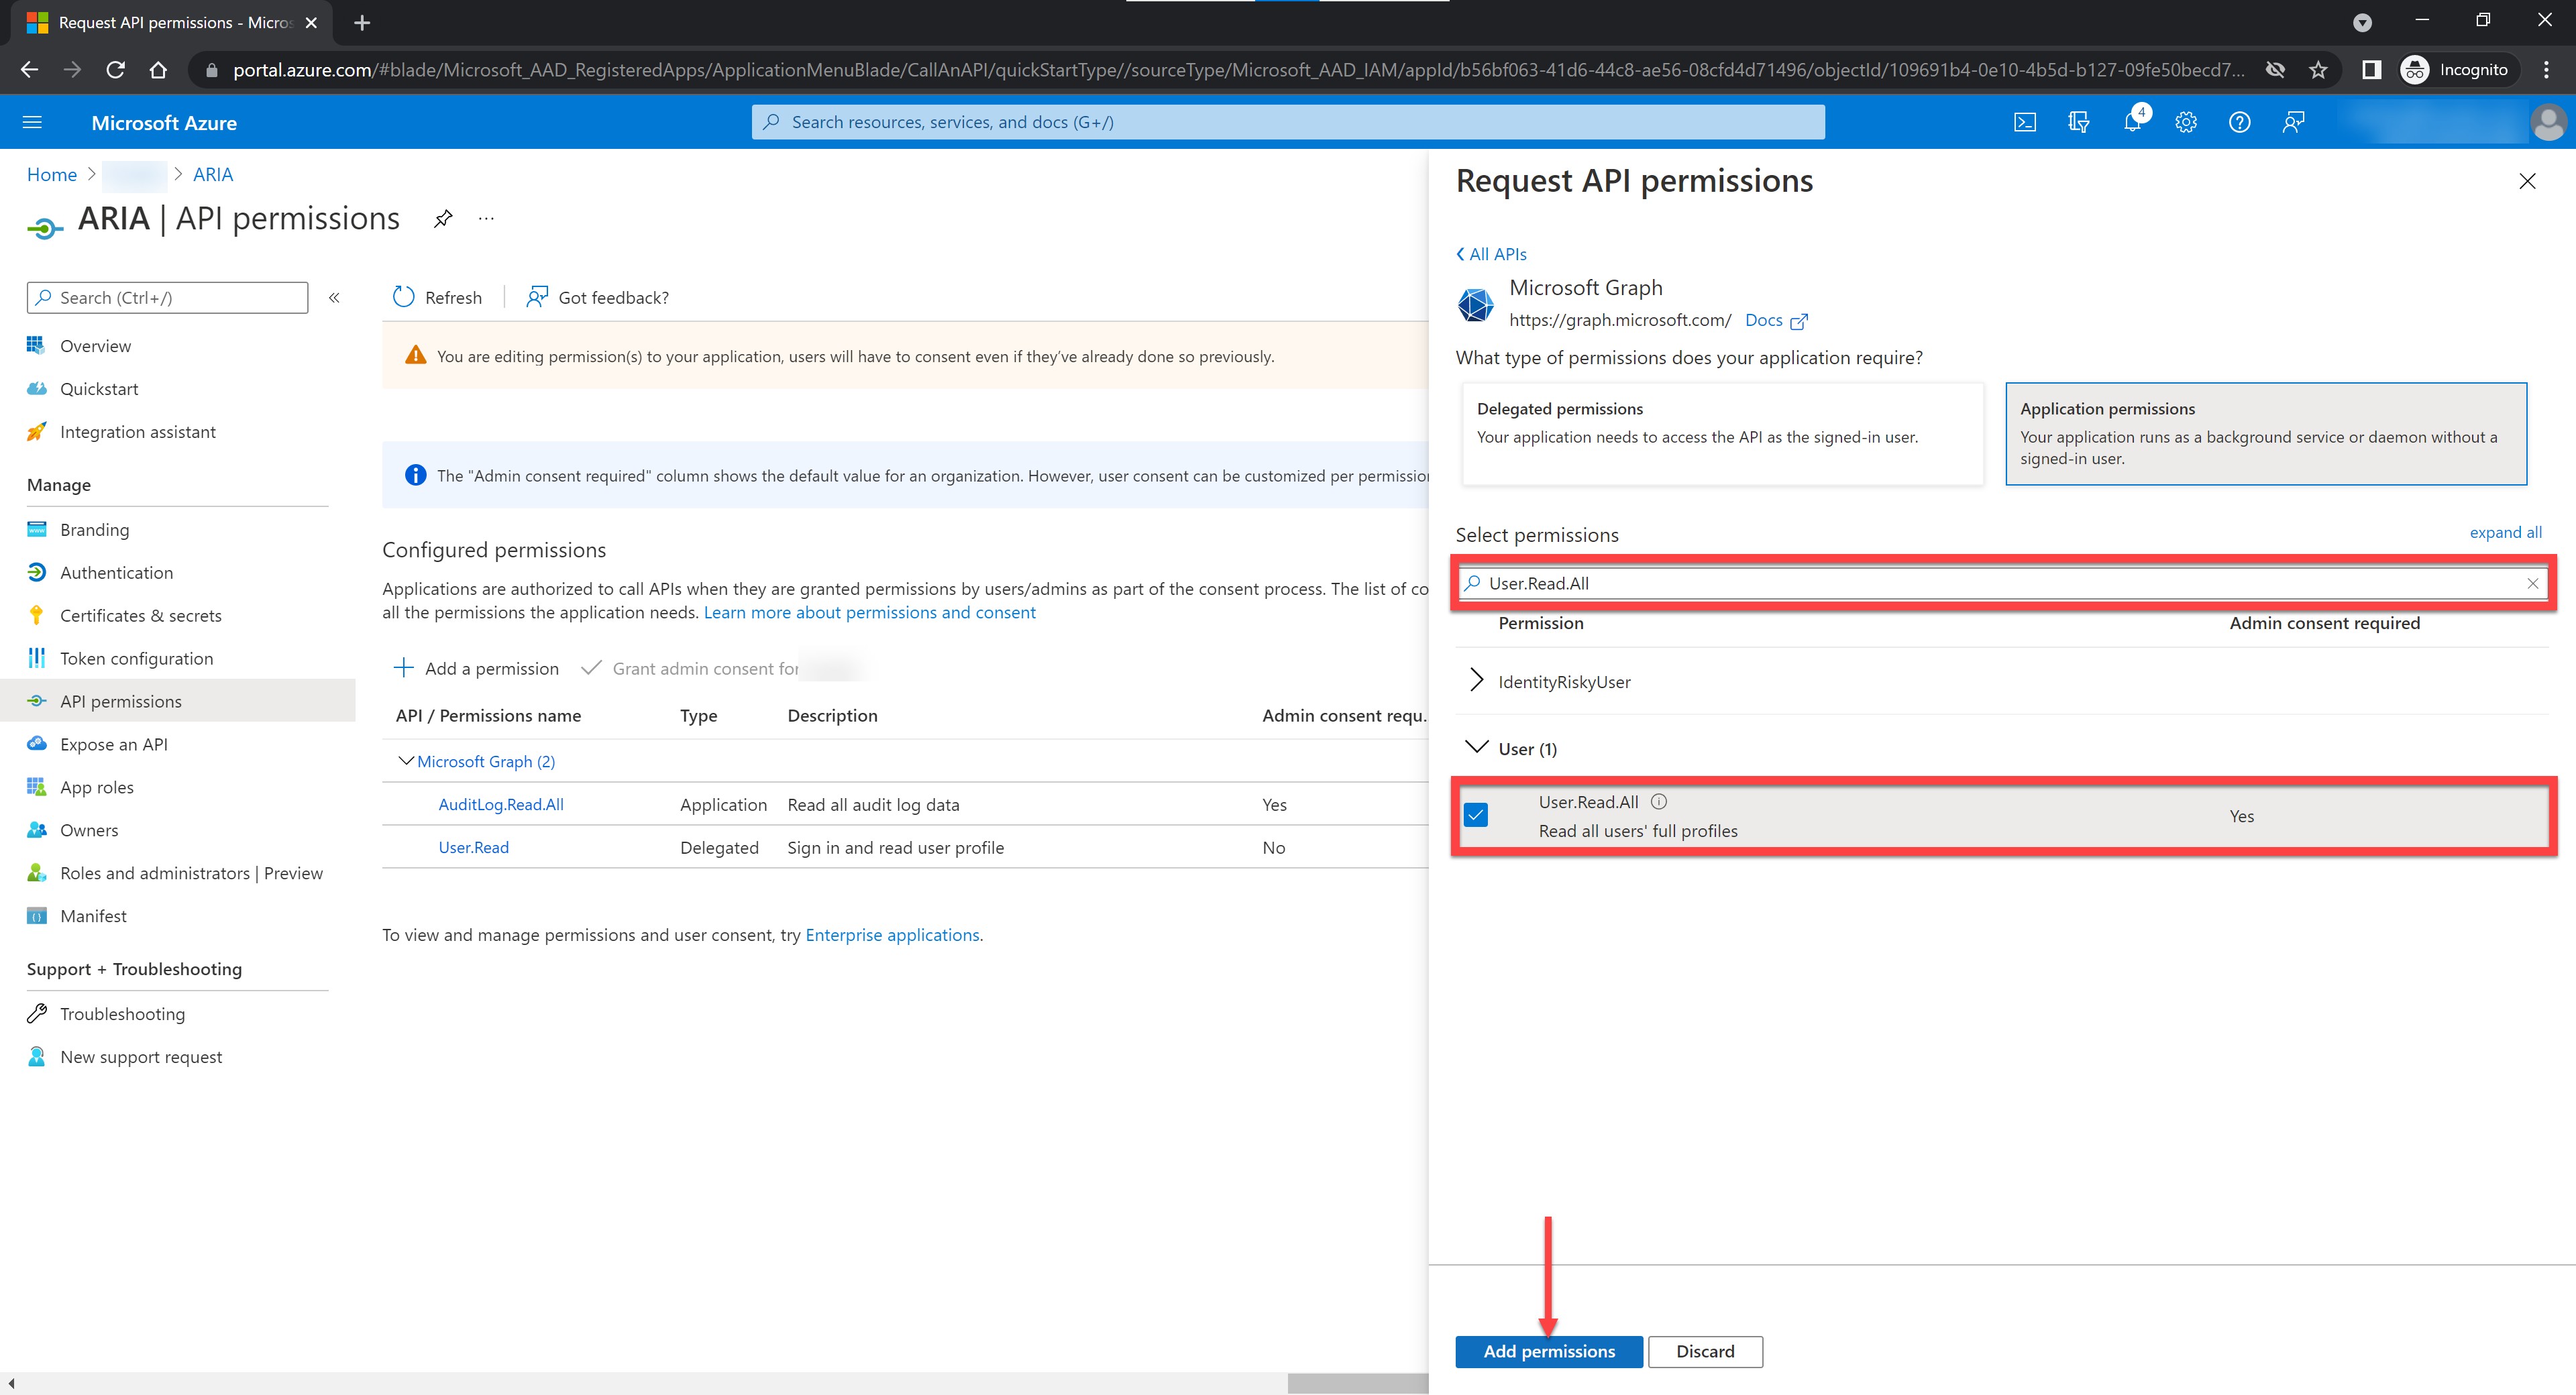The image size is (2576, 1395).
Task: Open Certificates & secrets menu item
Action: [x=140, y=615]
